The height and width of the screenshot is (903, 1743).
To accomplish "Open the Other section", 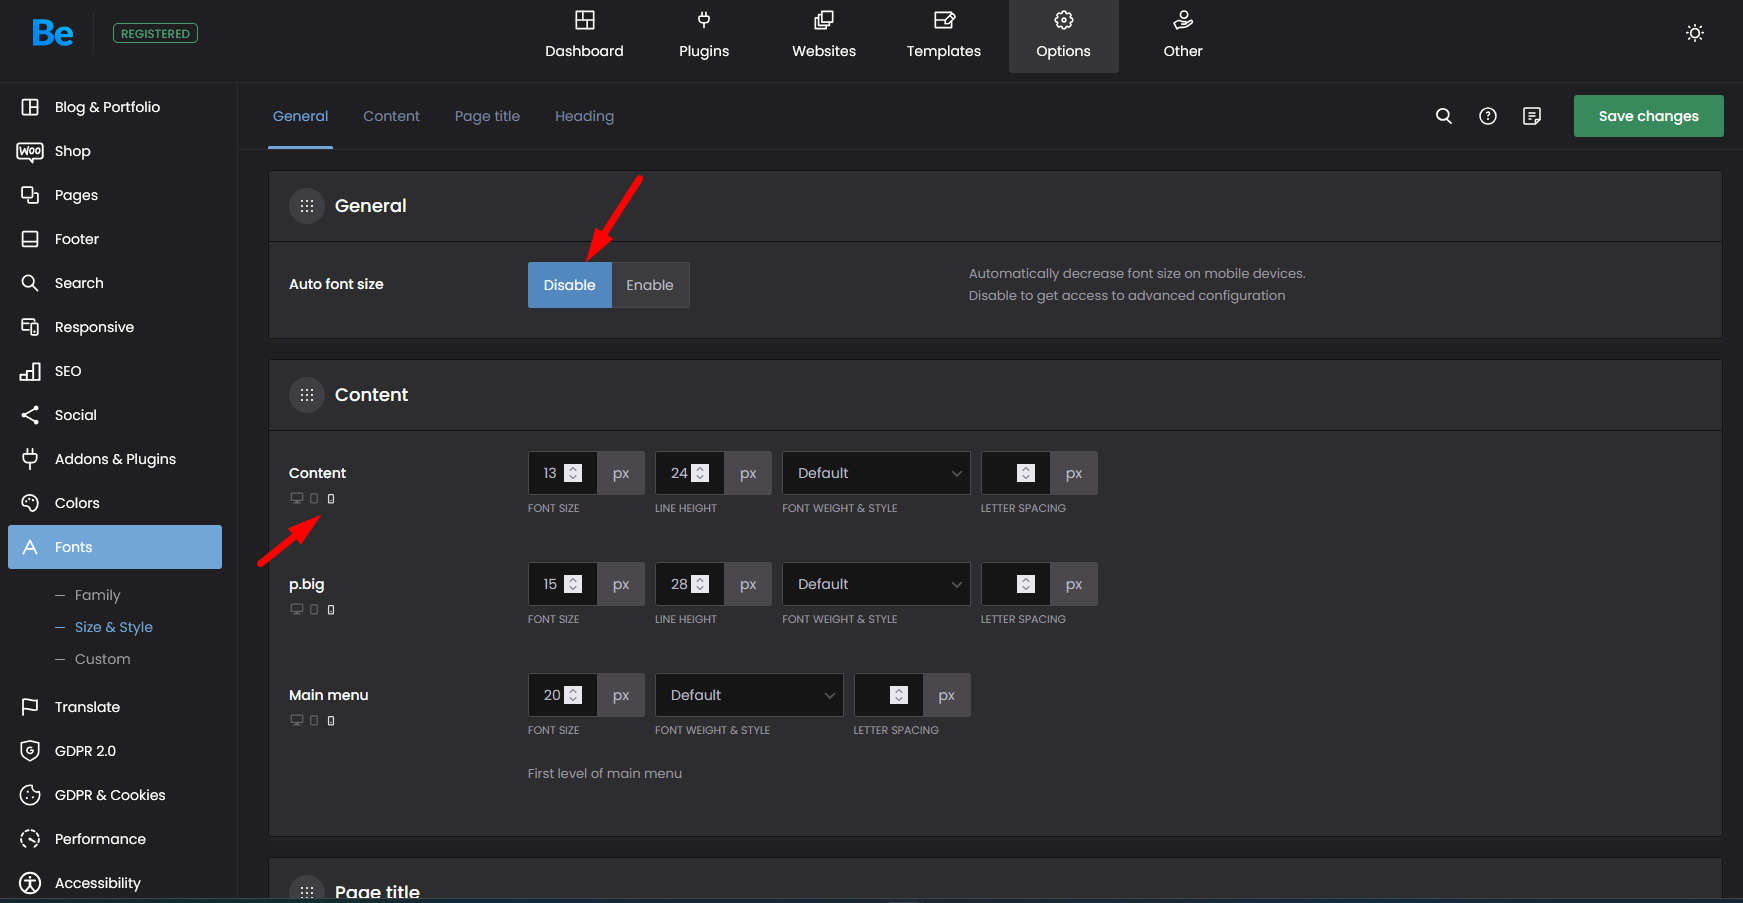I will click(1183, 36).
